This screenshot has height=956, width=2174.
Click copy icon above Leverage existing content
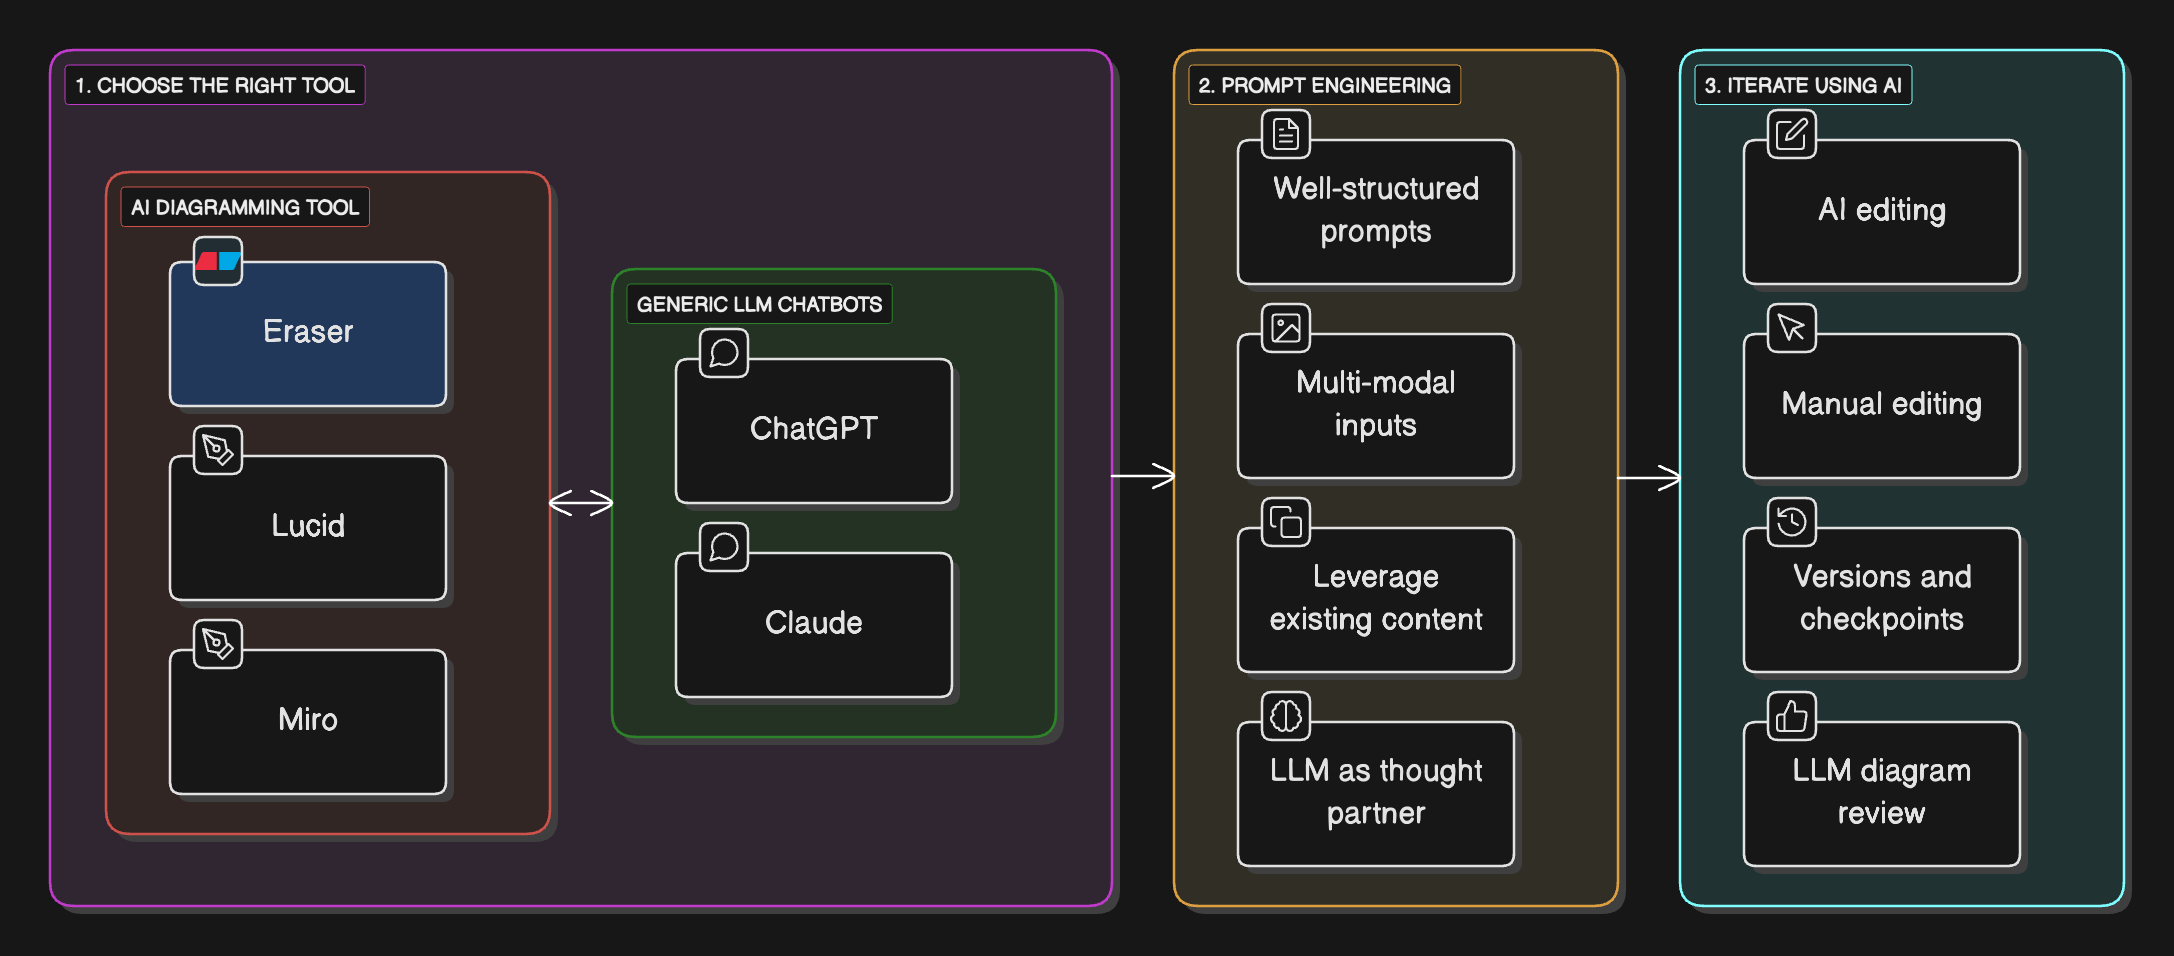[x=1286, y=522]
